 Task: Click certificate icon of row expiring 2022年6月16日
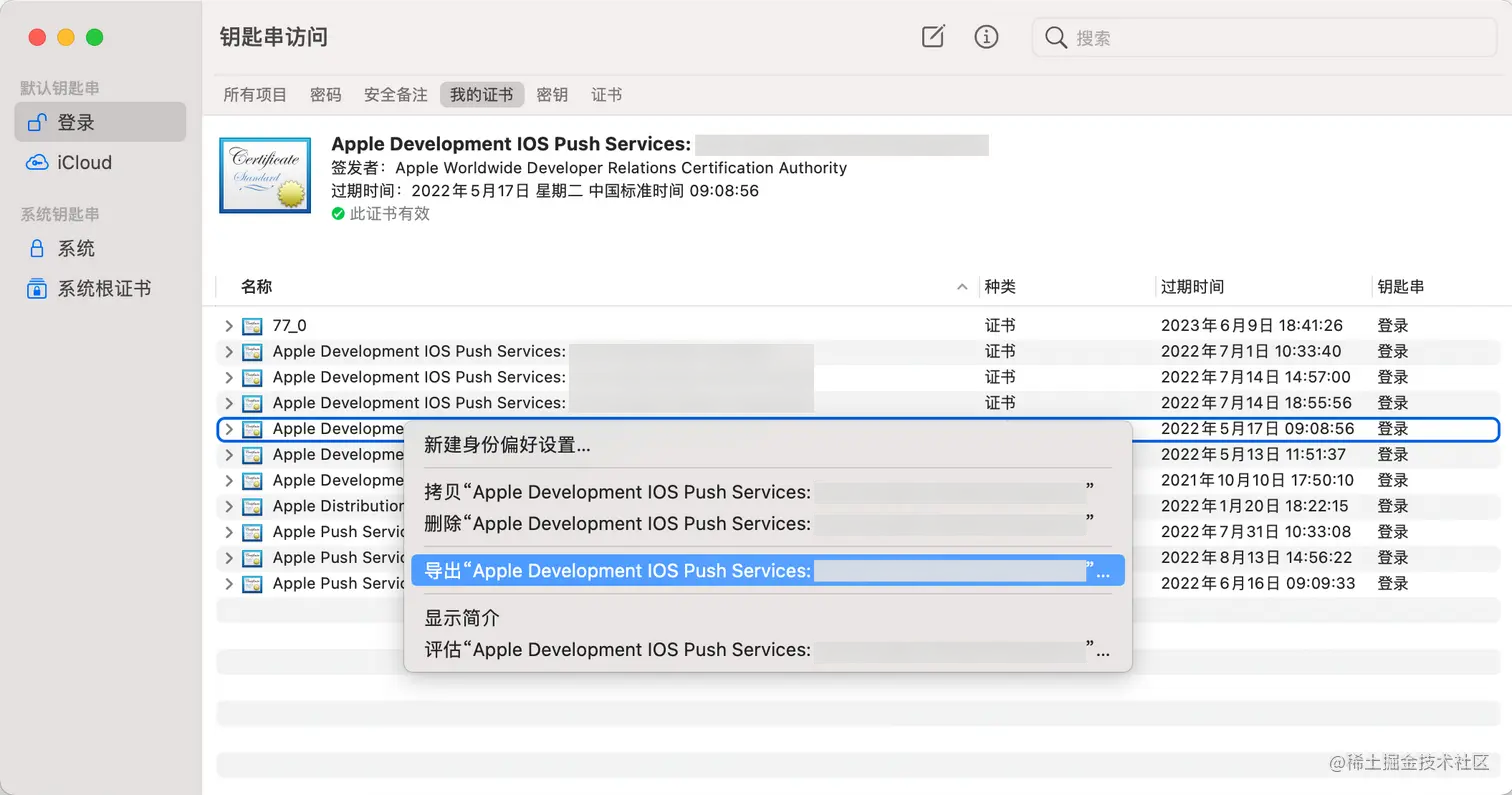(253, 584)
